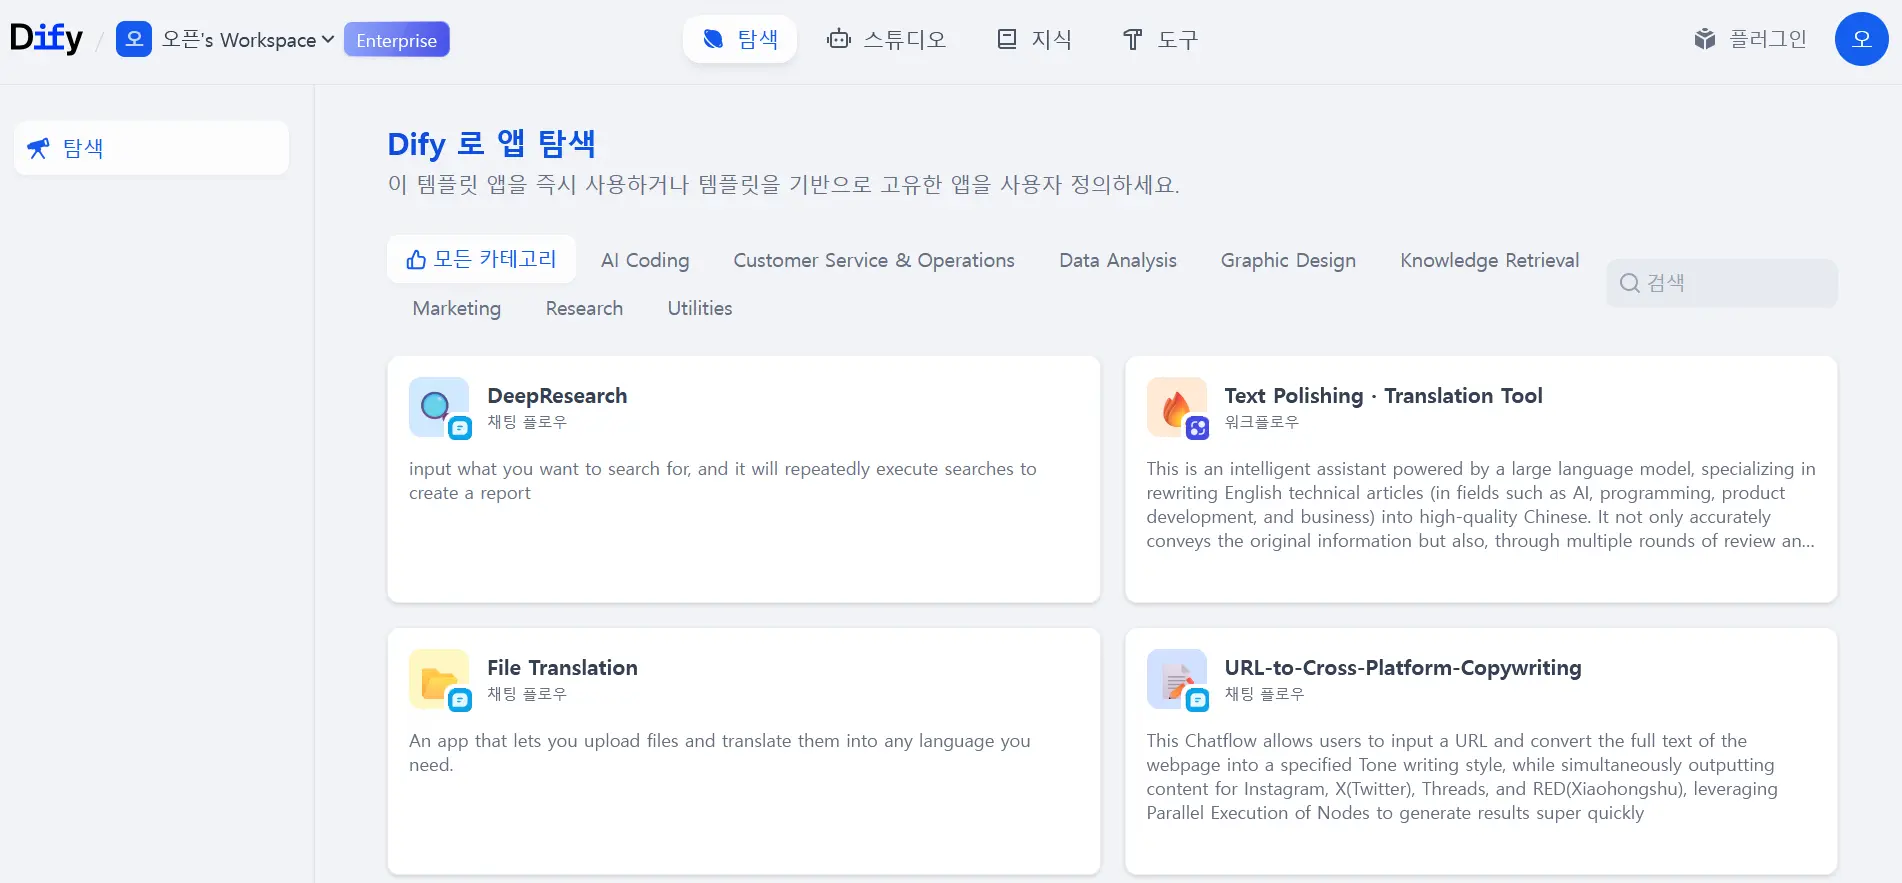Viewport: 1902px width, 883px height.
Task: Open the 도구 tools tab
Action: point(1160,39)
